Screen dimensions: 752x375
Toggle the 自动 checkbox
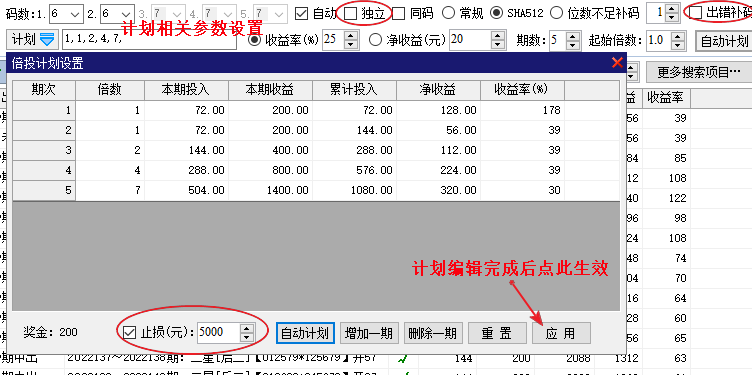[x=302, y=13]
